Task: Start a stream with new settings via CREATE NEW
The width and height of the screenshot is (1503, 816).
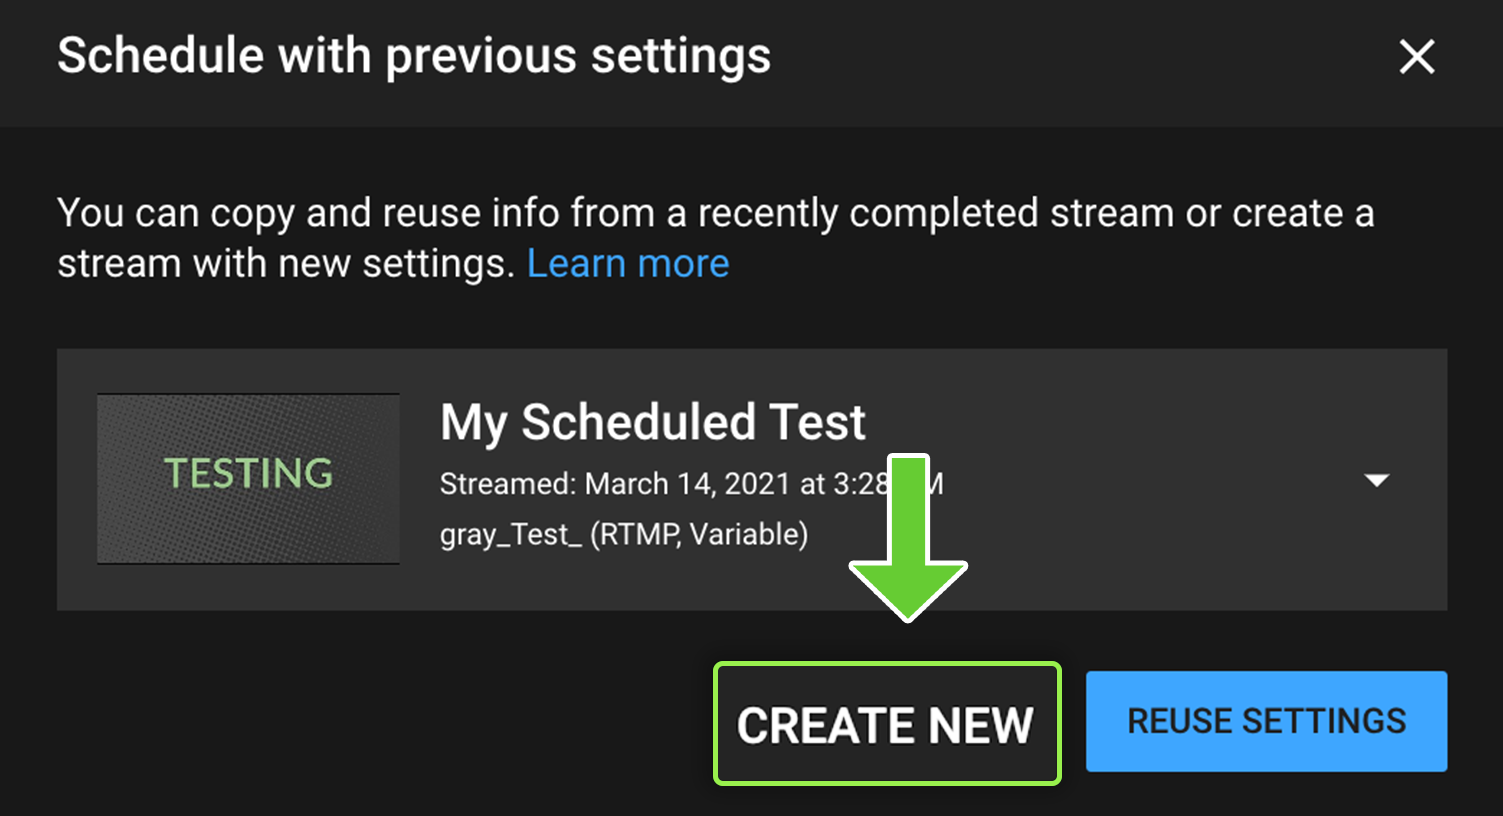Action: tap(886, 723)
